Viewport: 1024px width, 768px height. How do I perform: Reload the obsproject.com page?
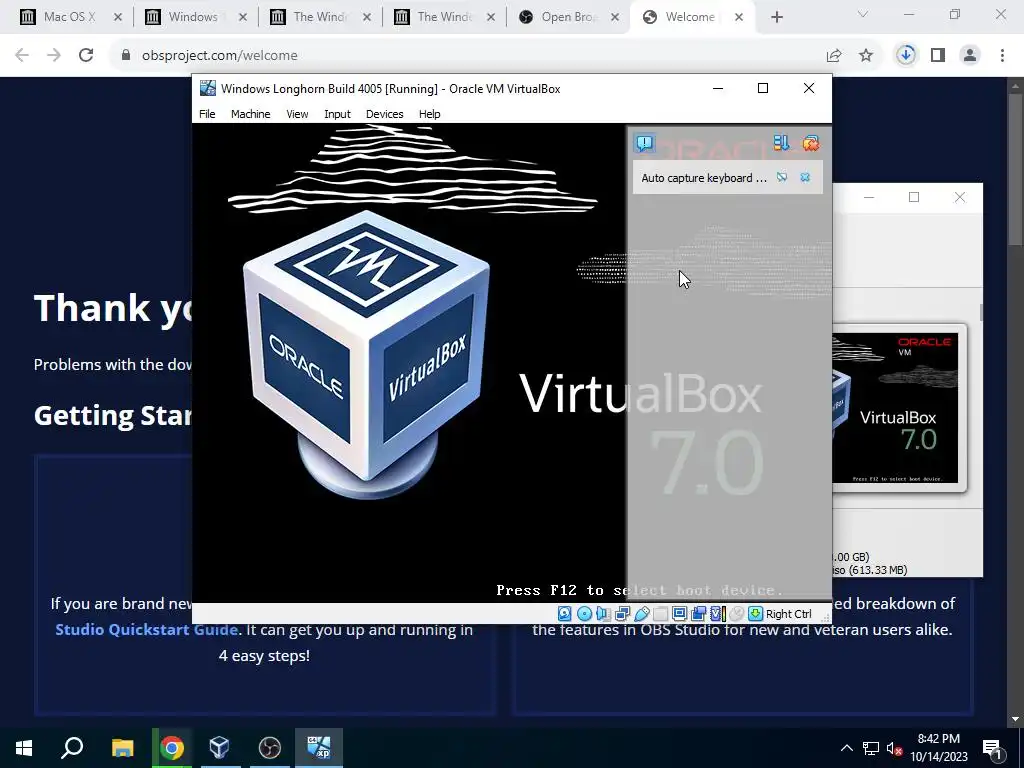click(86, 56)
